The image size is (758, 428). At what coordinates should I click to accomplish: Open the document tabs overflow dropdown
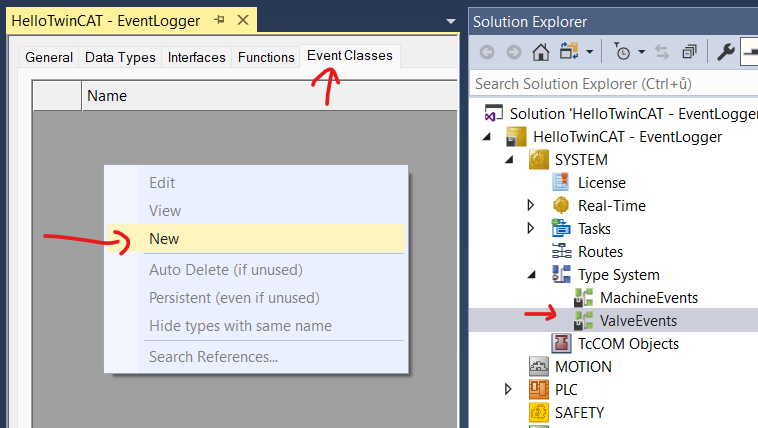449,21
